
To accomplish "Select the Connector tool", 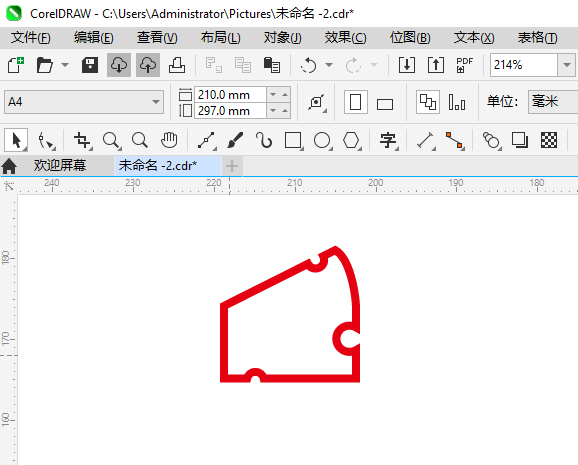I will [455, 141].
